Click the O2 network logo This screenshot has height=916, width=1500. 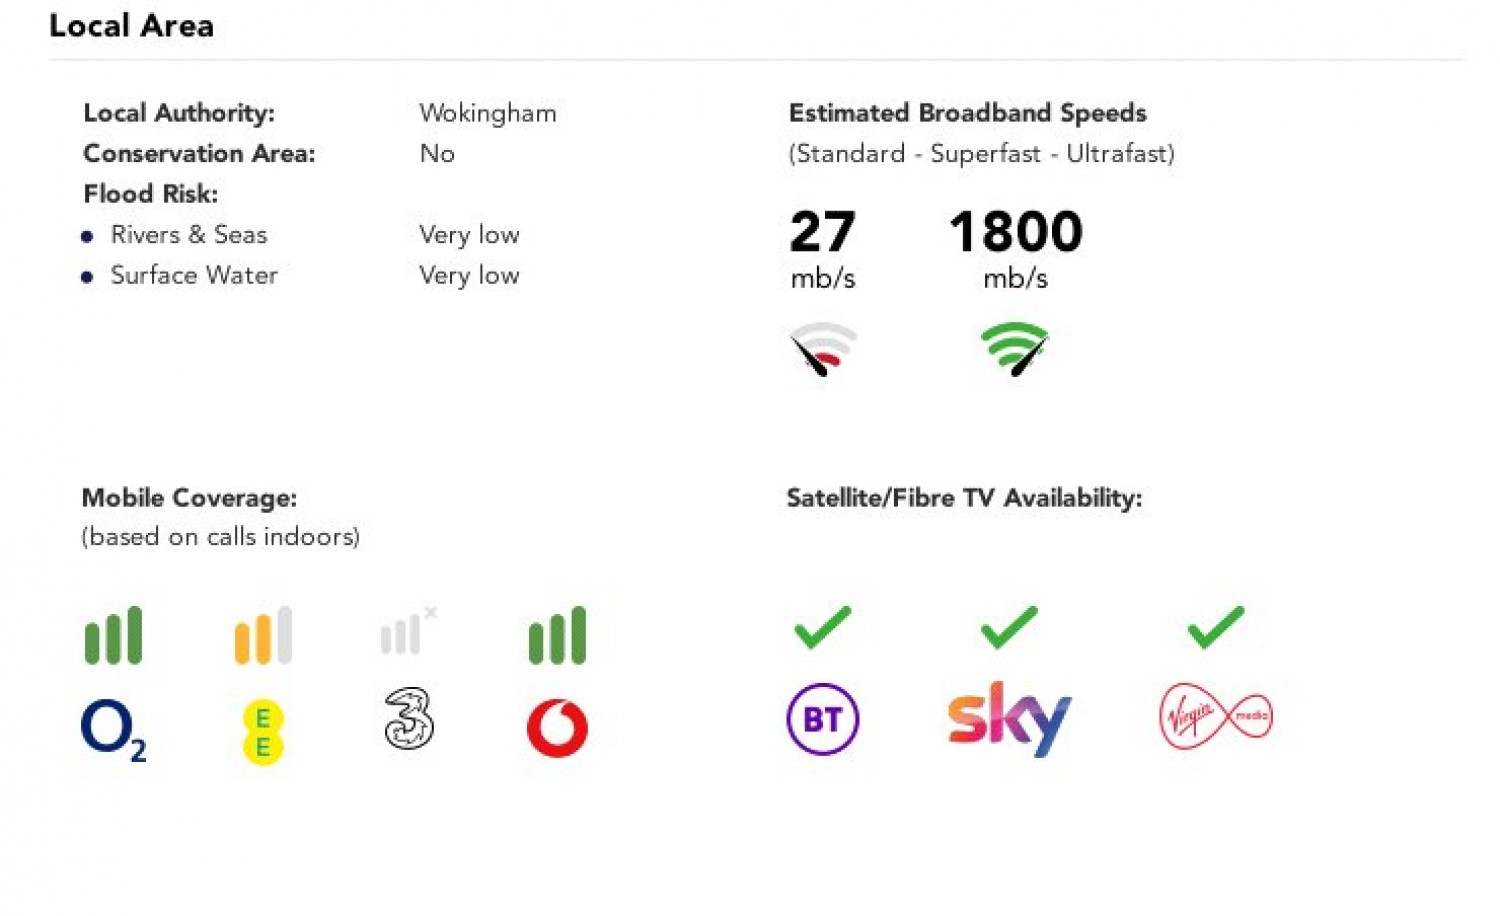(x=113, y=729)
